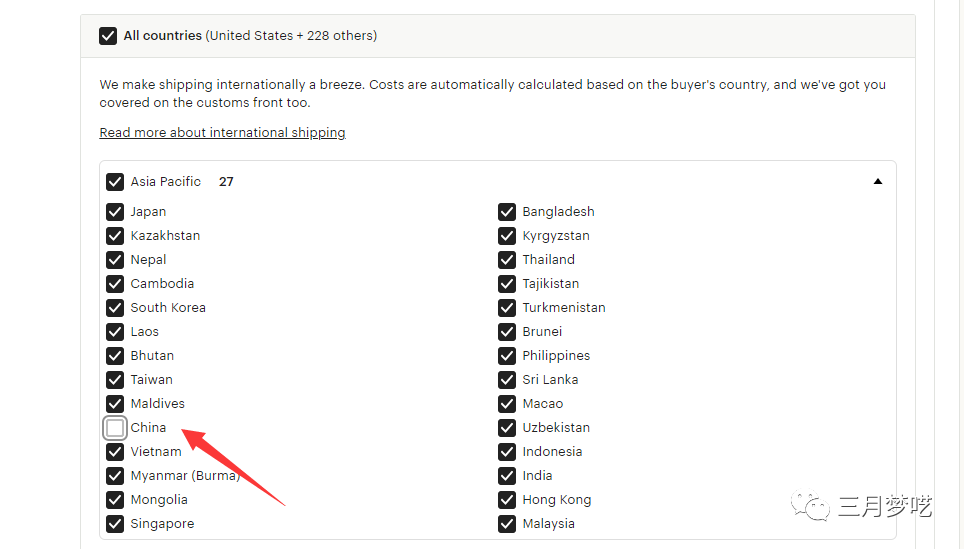
Task: Uncheck the India checkbox
Action: [507, 476]
